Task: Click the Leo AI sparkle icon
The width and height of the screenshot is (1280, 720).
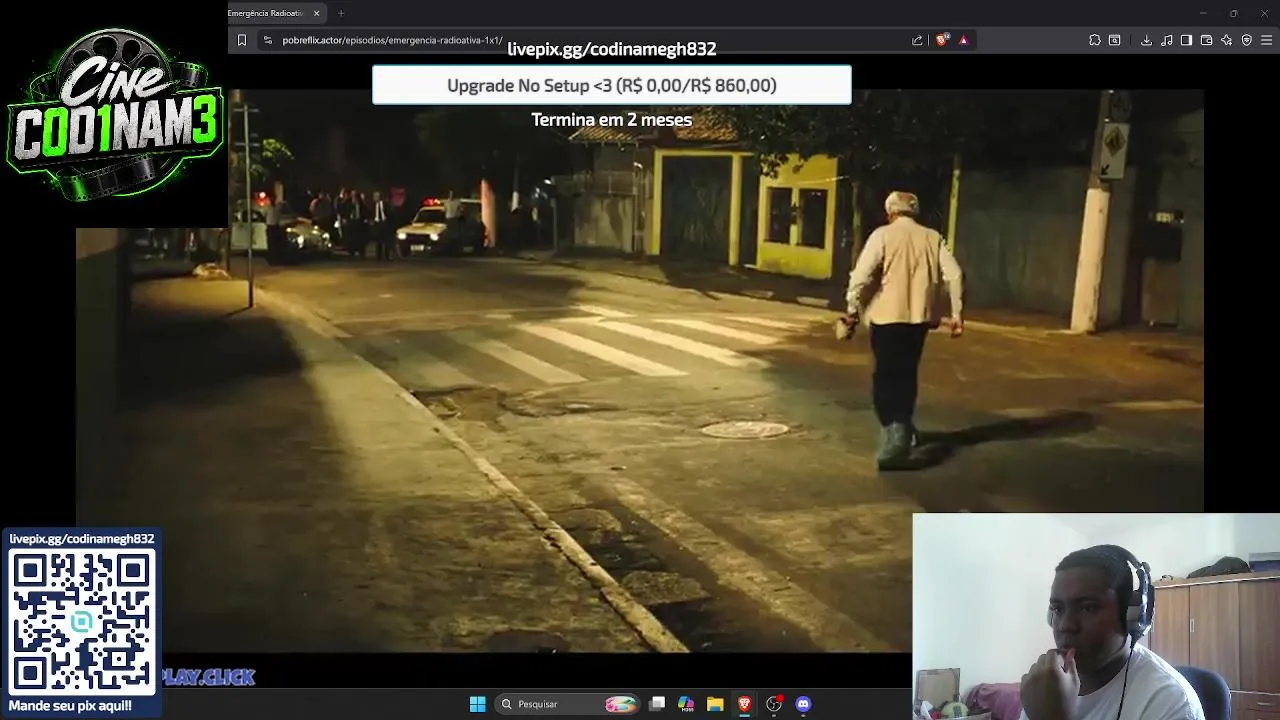Action: (1226, 40)
